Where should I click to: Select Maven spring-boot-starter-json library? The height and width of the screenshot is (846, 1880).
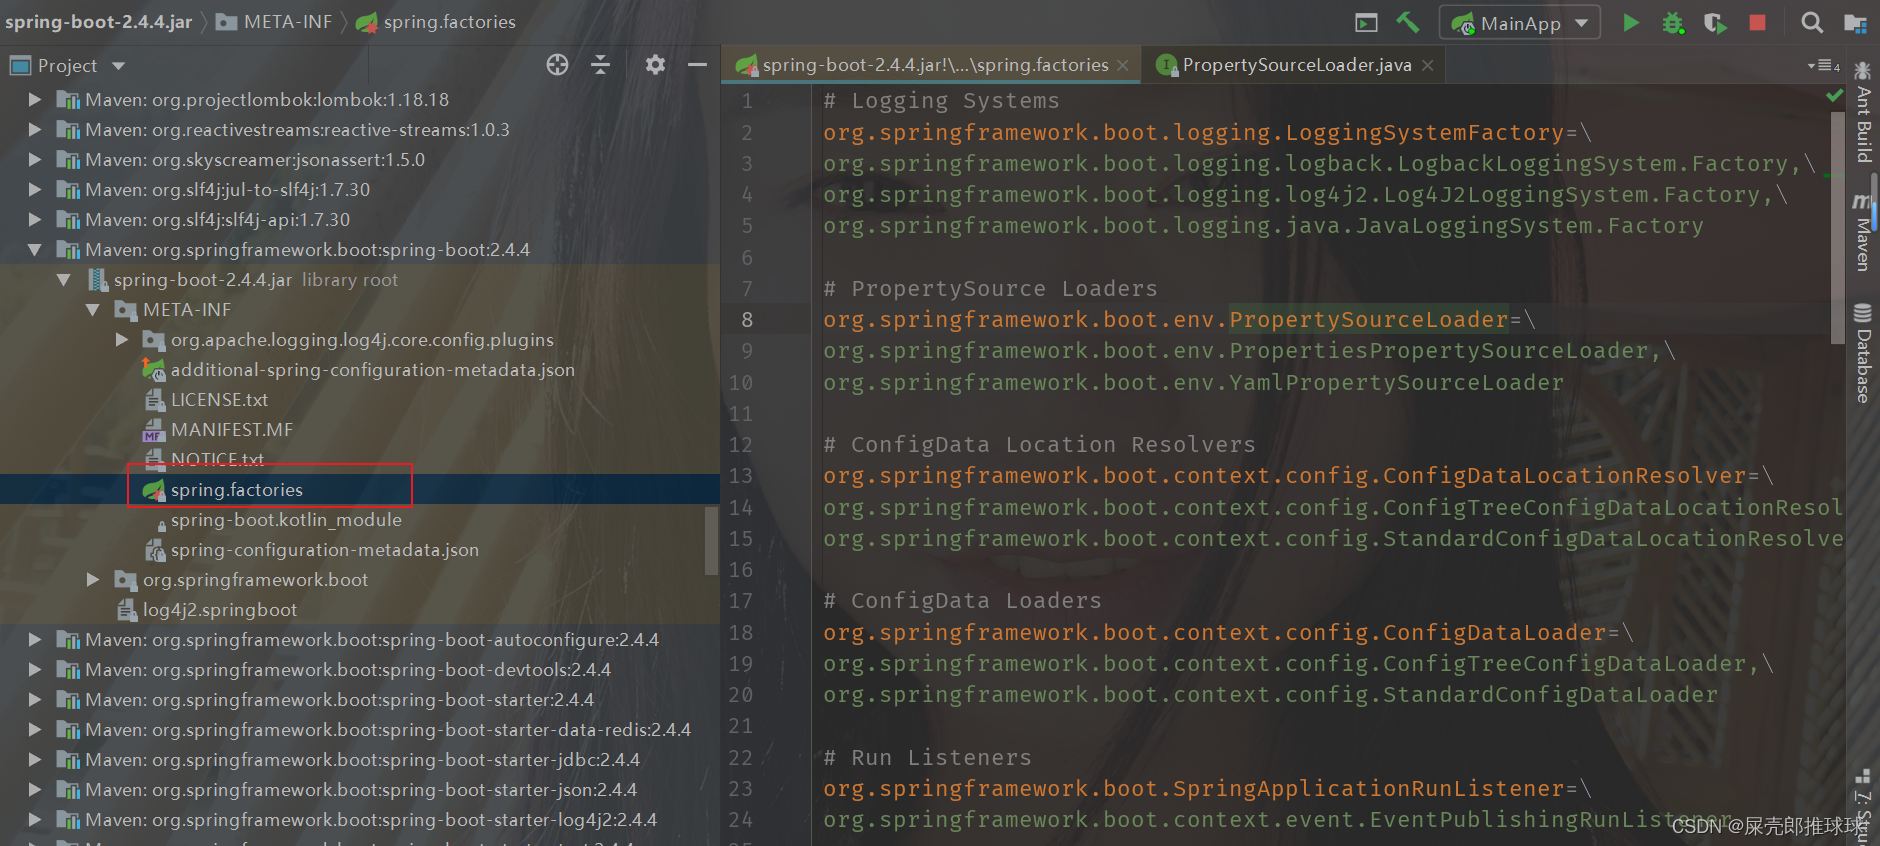pyautogui.click(x=361, y=790)
